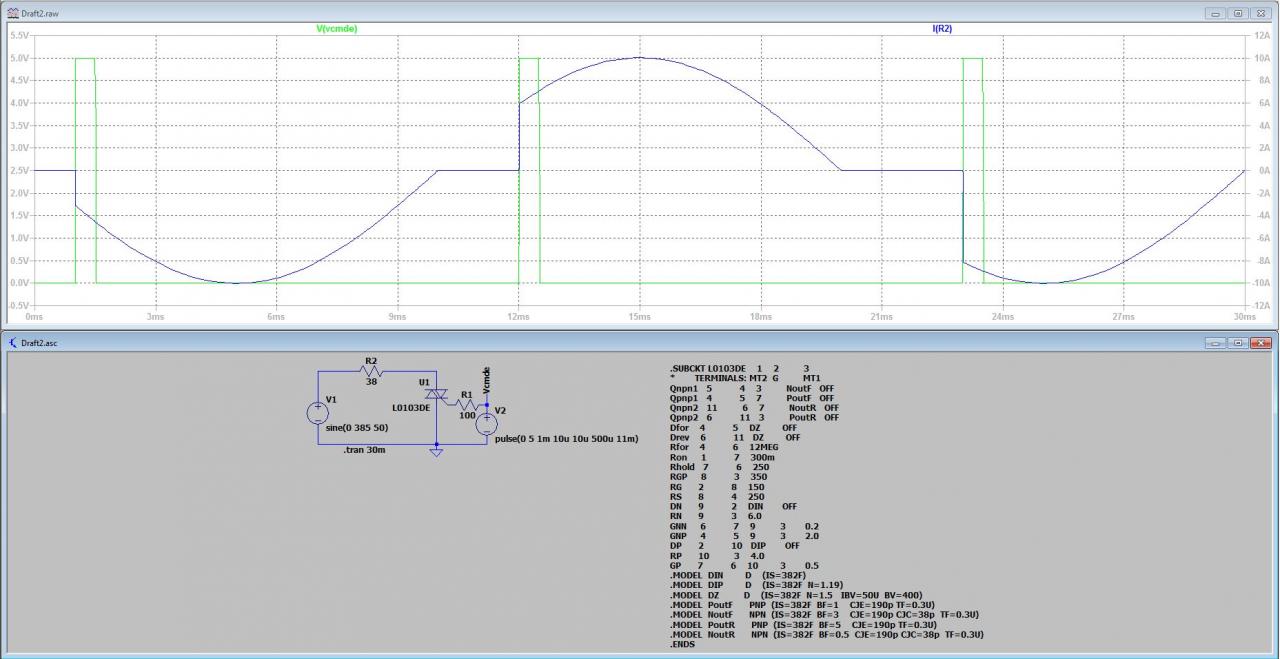This screenshot has width=1280, height=659.
Task: Click the .MODEL DZ line
Action: [796, 595]
